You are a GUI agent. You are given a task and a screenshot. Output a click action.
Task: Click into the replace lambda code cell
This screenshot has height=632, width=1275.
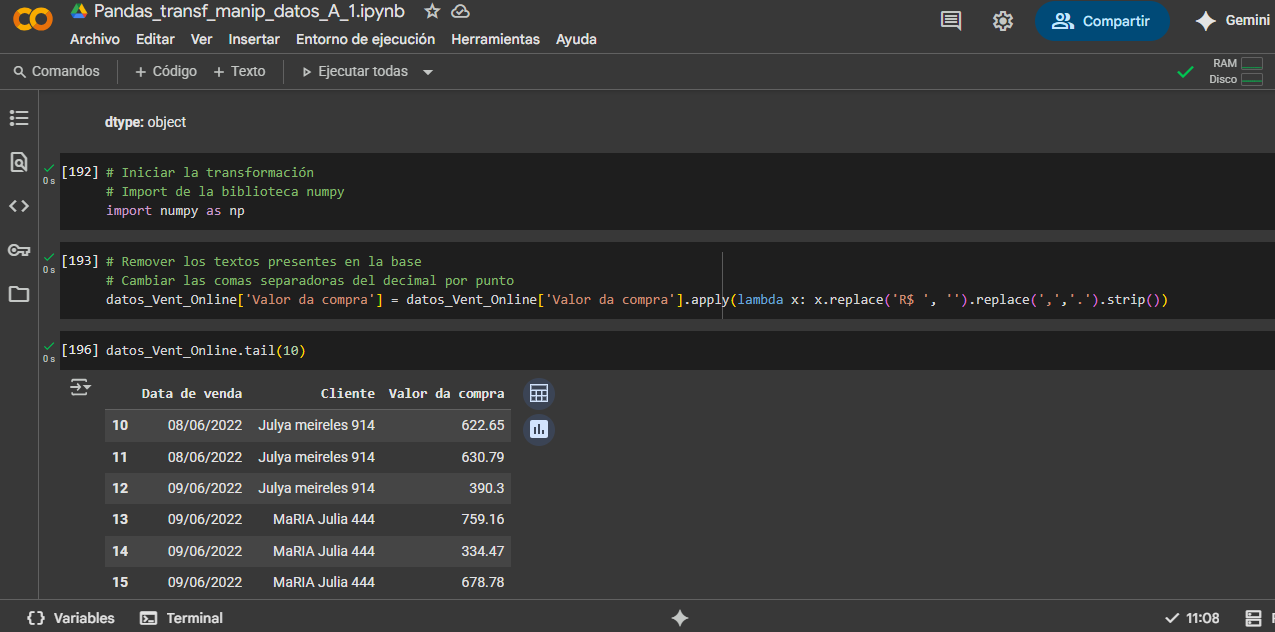point(666,281)
